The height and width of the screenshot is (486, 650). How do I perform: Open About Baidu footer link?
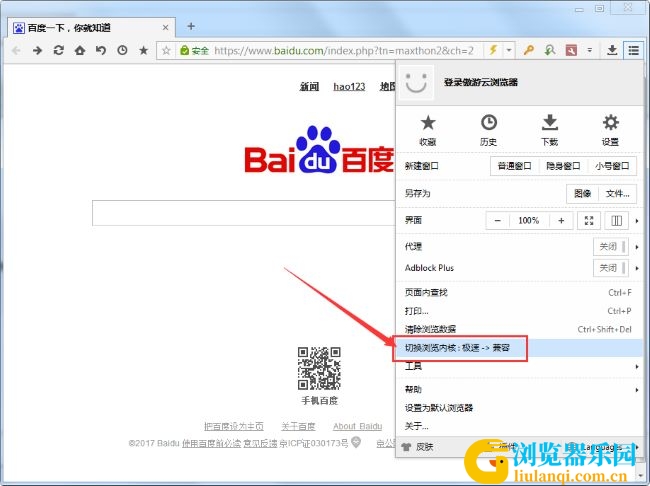point(357,426)
